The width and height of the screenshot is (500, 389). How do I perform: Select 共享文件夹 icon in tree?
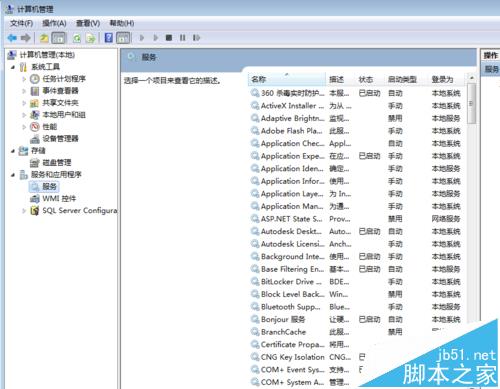tap(35, 103)
